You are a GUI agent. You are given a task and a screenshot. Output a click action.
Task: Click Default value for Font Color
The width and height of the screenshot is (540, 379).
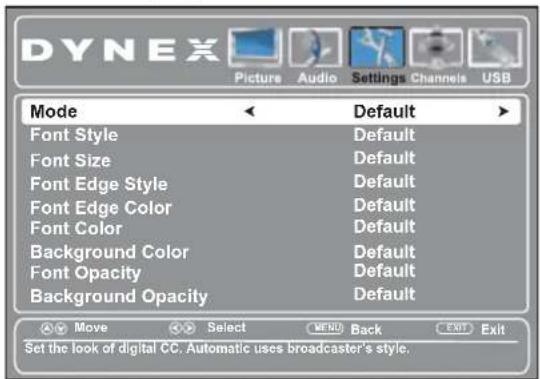click(384, 227)
